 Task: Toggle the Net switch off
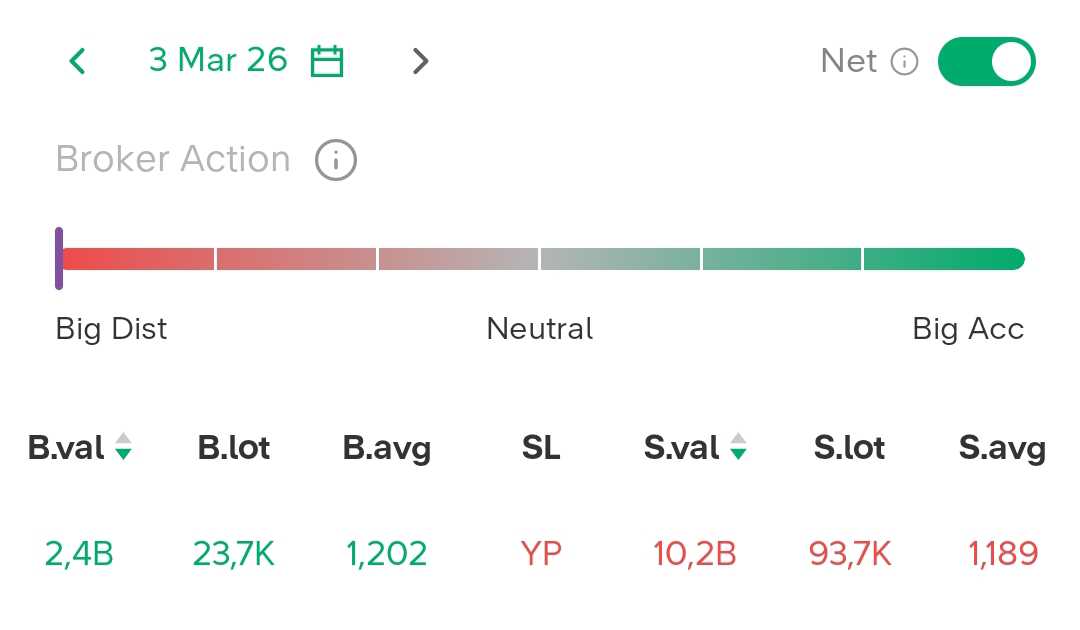pyautogui.click(x=986, y=62)
